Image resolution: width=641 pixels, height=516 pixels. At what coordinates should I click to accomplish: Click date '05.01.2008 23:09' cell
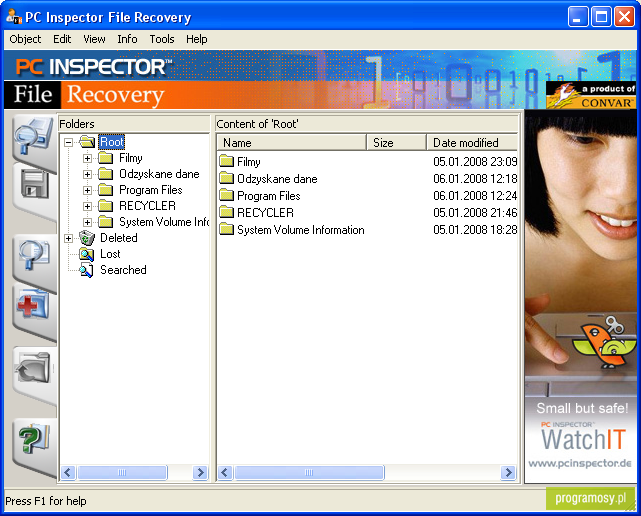pos(475,162)
